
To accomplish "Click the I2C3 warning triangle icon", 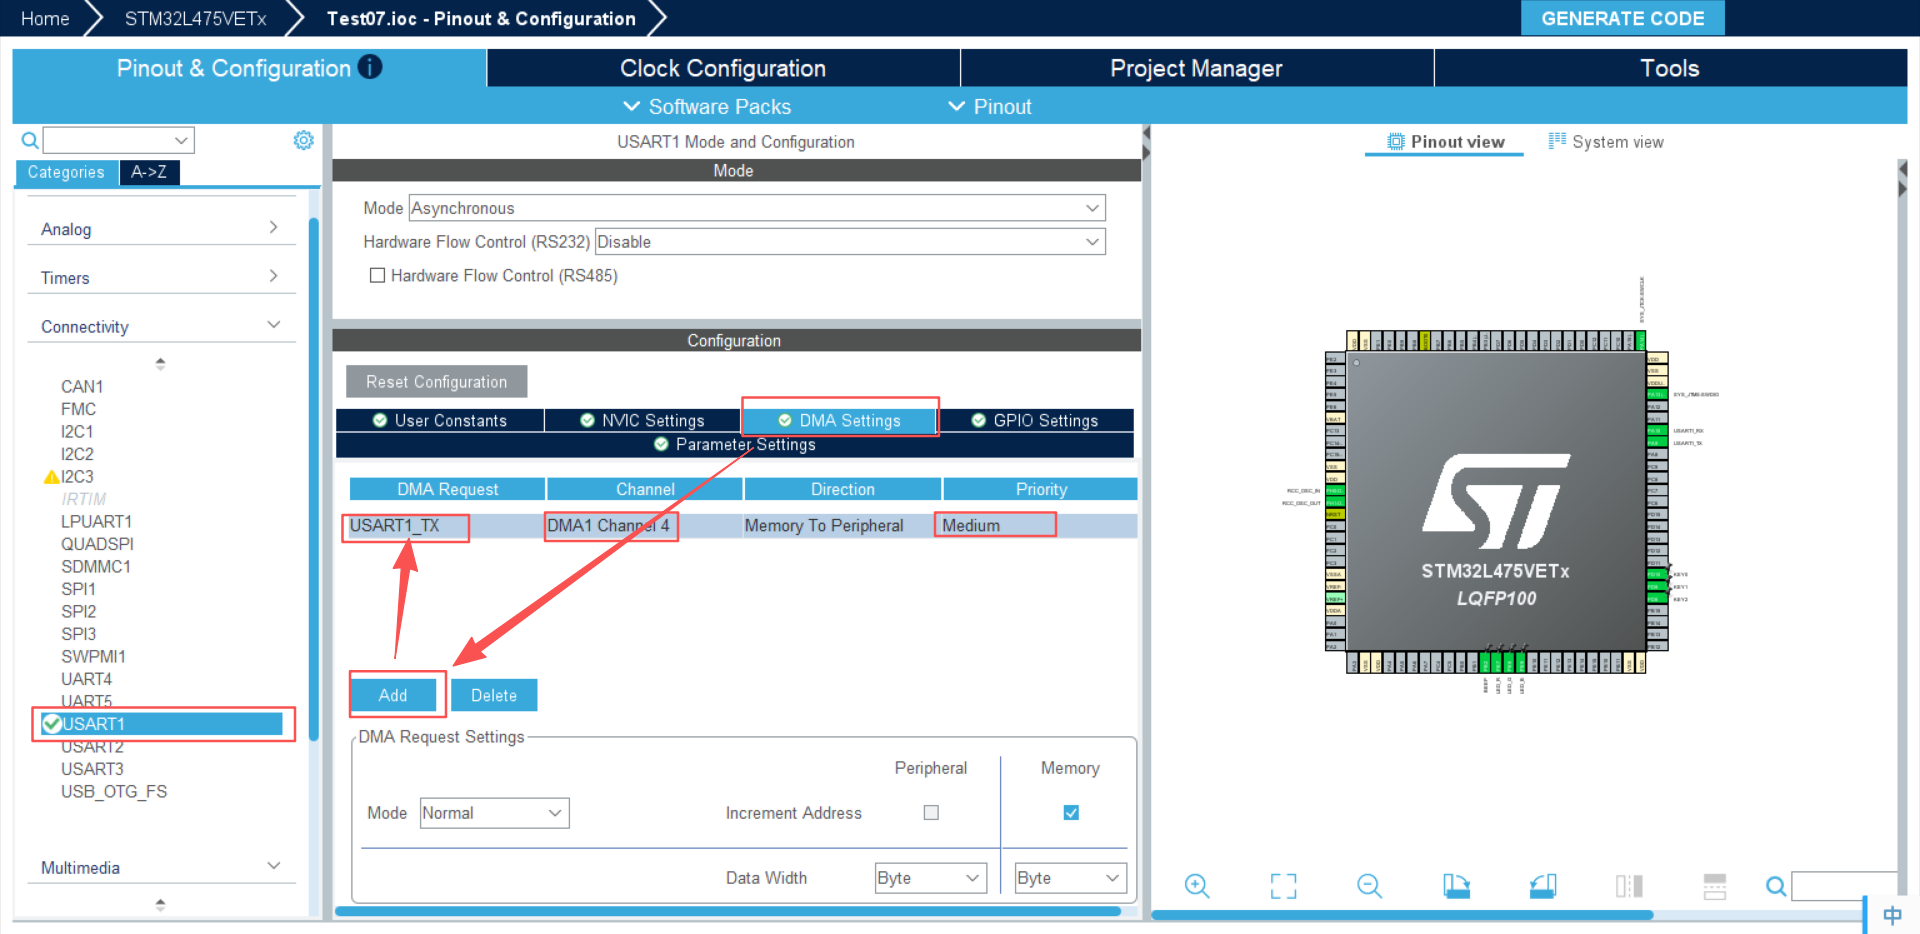I will pos(51,477).
